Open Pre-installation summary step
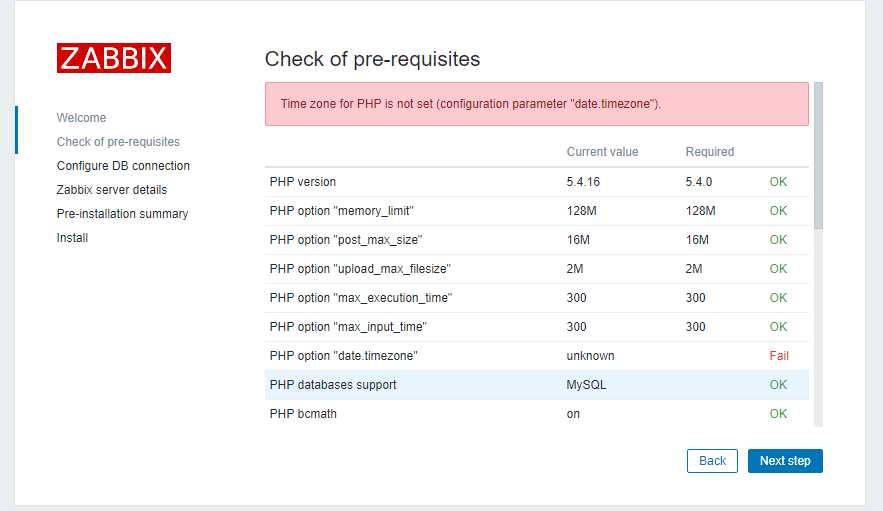 tap(122, 214)
